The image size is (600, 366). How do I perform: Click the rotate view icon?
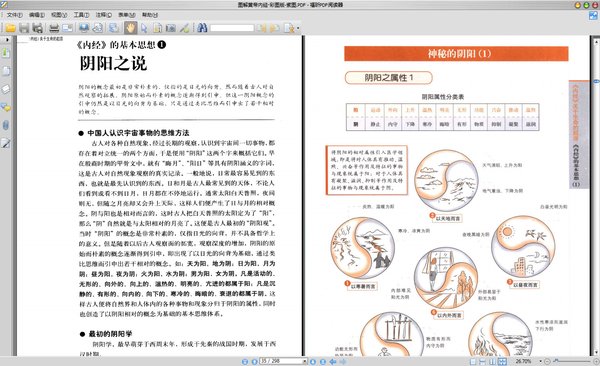coord(98,28)
